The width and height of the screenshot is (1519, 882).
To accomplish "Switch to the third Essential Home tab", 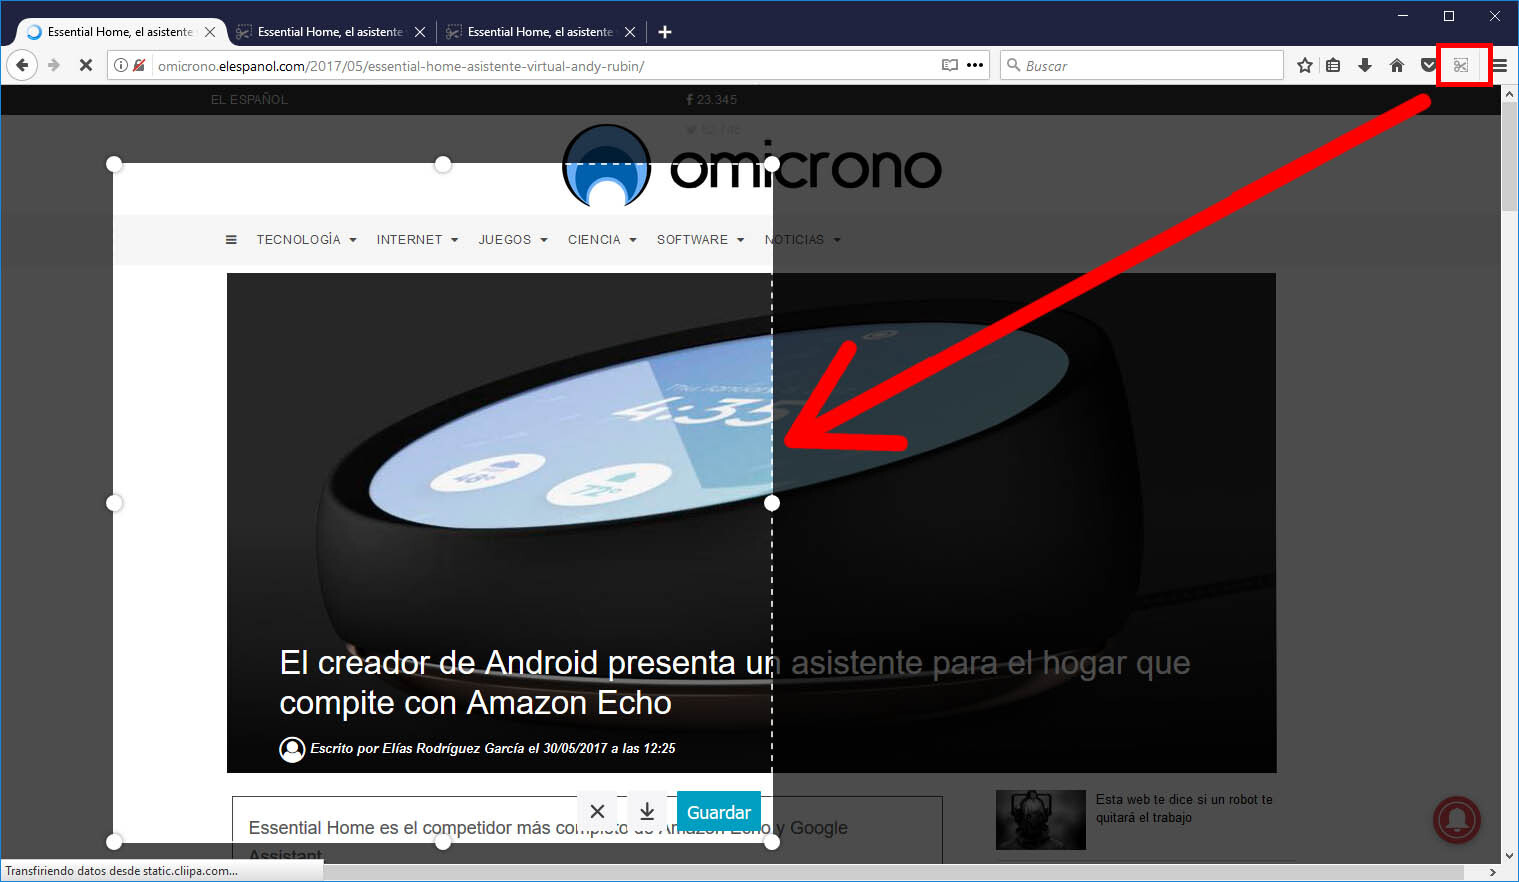I will click(540, 31).
